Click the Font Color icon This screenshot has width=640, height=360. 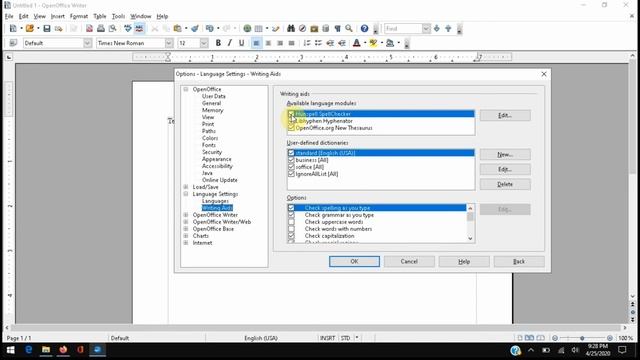pyautogui.click(x=357, y=43)
